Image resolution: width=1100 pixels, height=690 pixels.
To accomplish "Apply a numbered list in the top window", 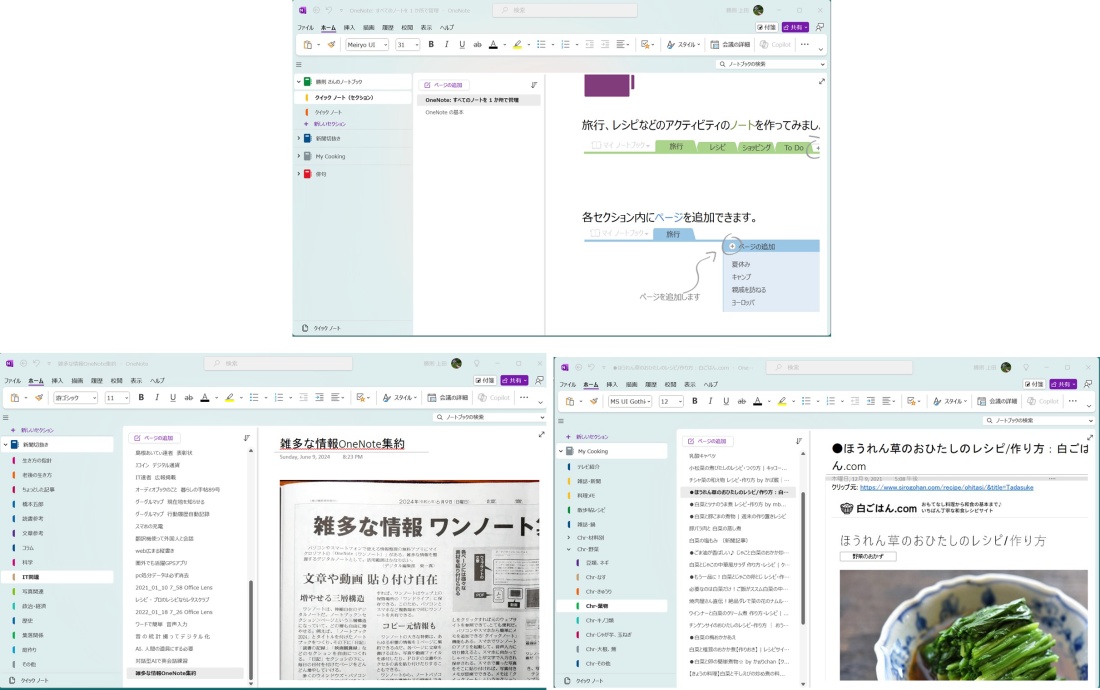I will 565,45.
